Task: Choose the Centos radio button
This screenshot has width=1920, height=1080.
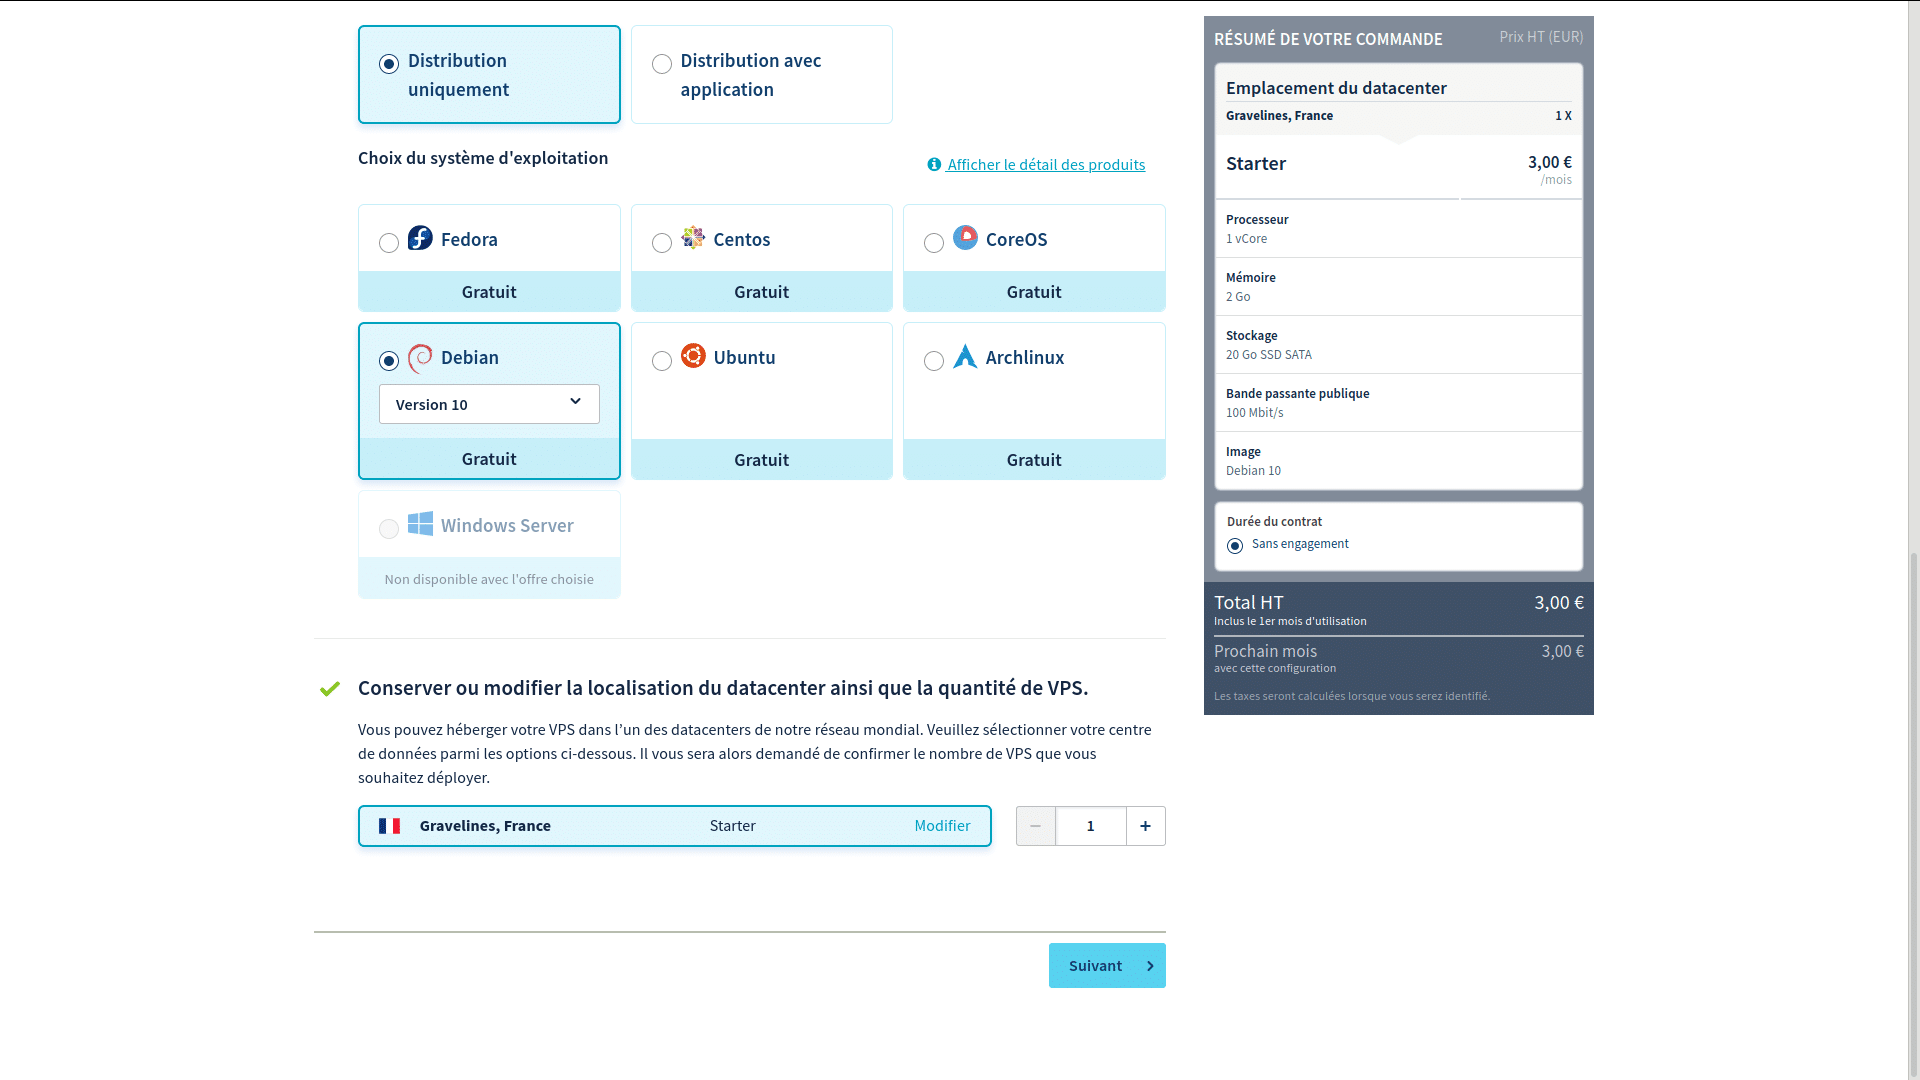Action: (662, 243)
